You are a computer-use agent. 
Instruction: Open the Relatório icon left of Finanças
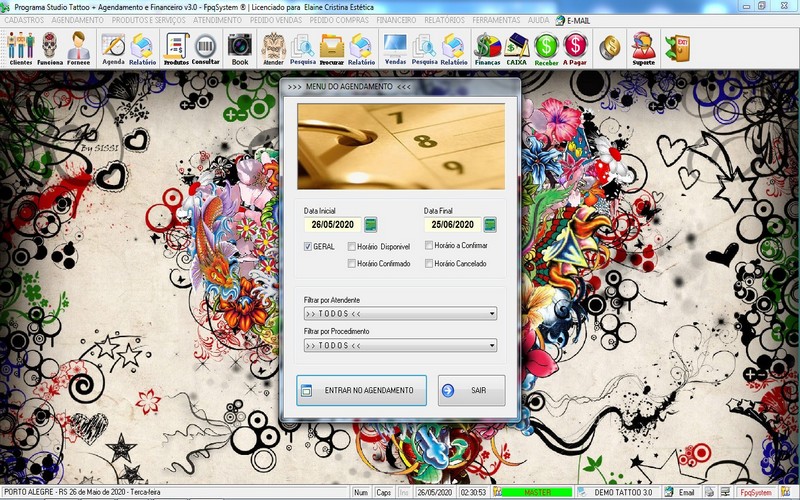454,48
